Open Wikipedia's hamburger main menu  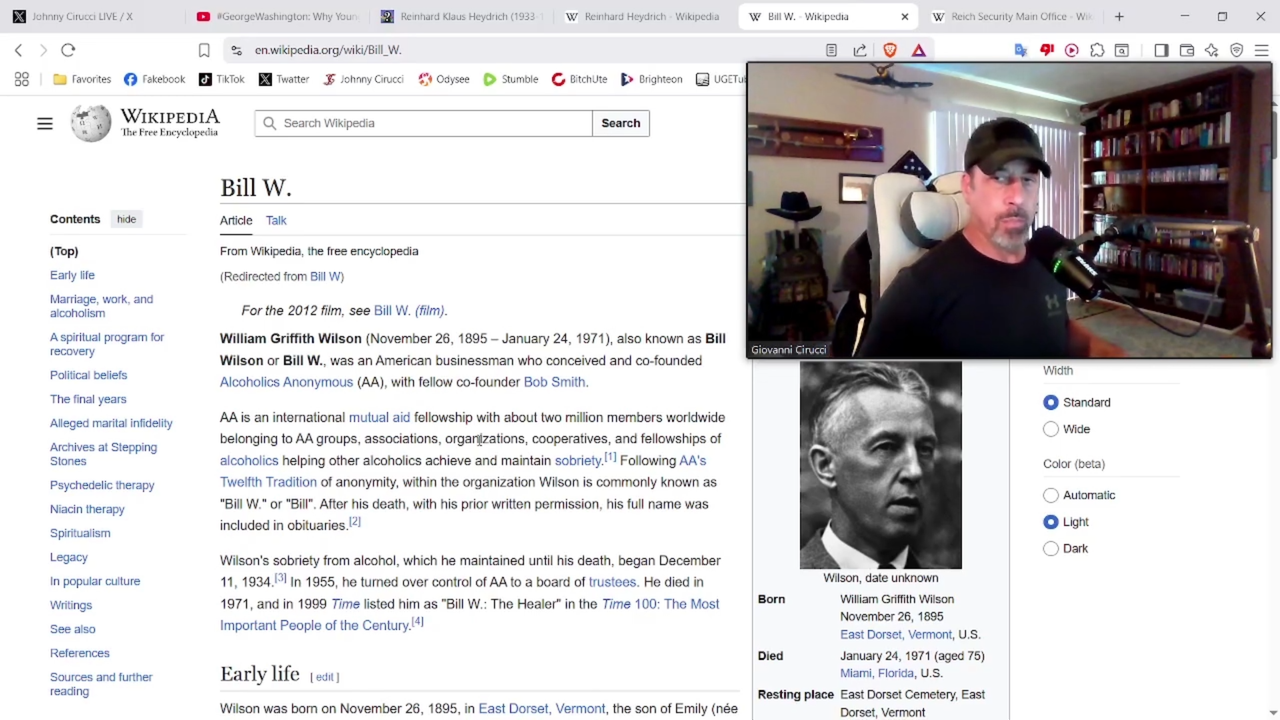point(45,123)
